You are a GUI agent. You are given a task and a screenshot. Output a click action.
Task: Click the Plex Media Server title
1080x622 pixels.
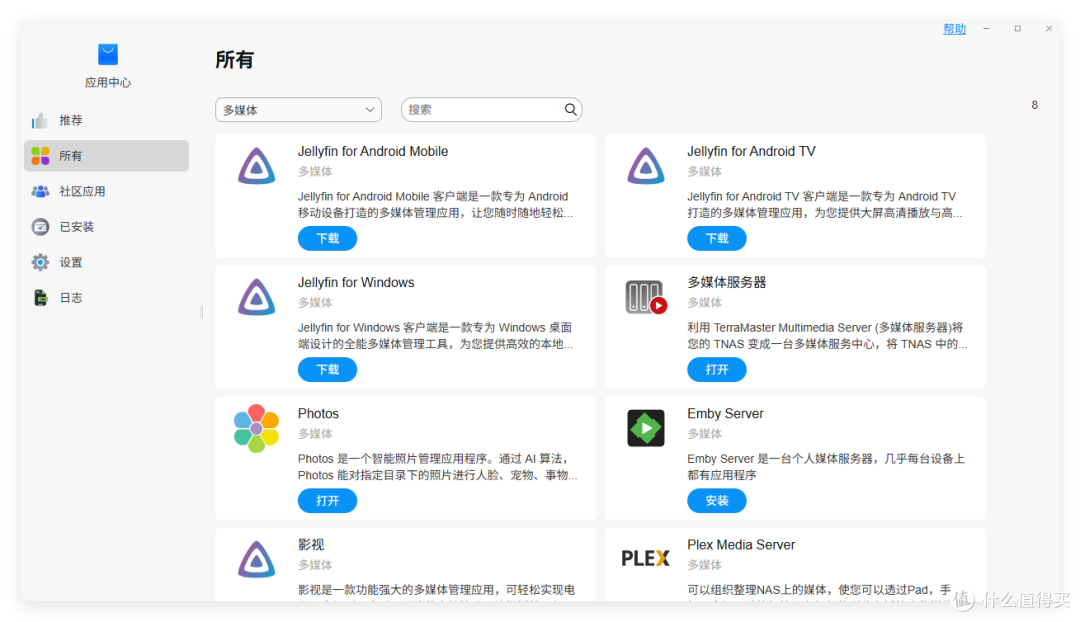741,545
